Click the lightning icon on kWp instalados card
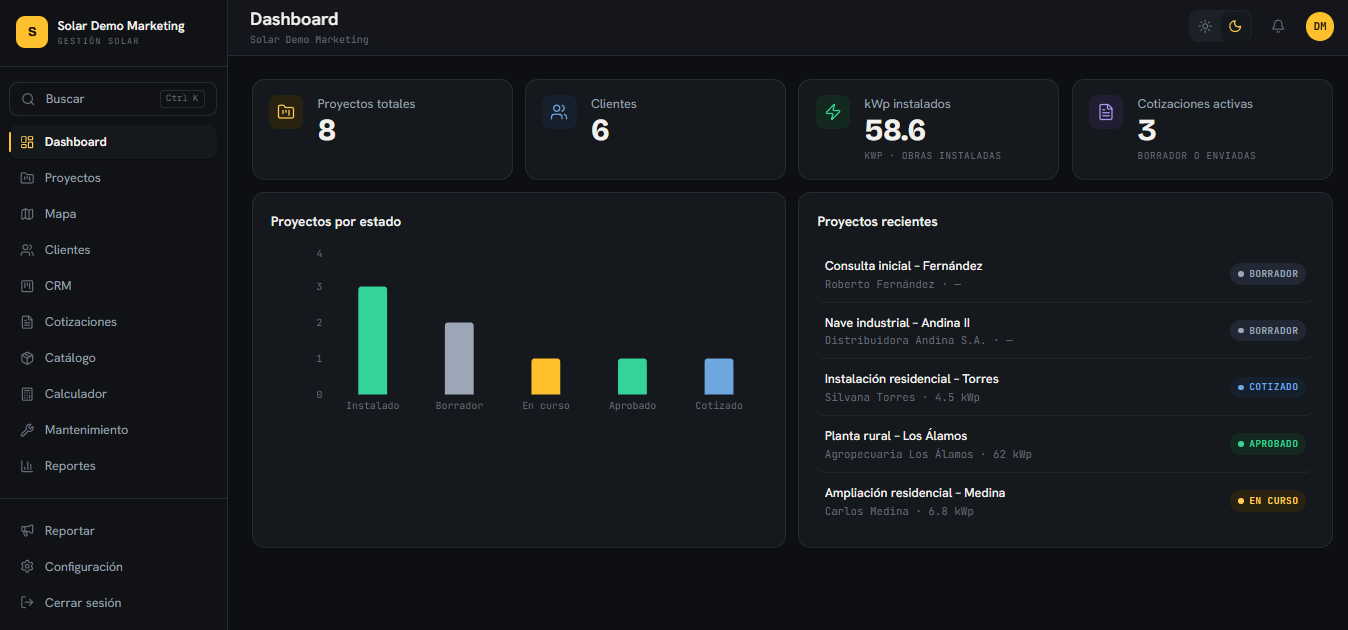1348x630 pixels. (833, 112)
